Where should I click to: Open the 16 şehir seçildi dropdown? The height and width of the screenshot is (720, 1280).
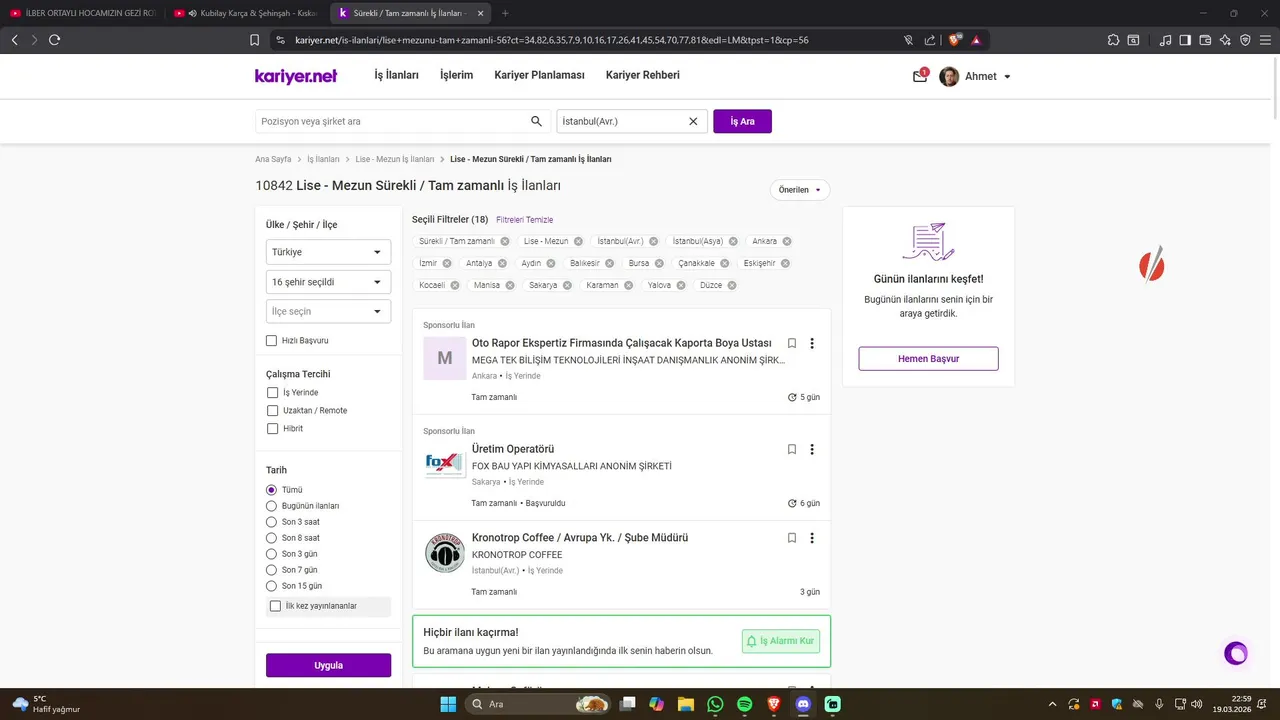pyautogui.click(x=328, y=282)
